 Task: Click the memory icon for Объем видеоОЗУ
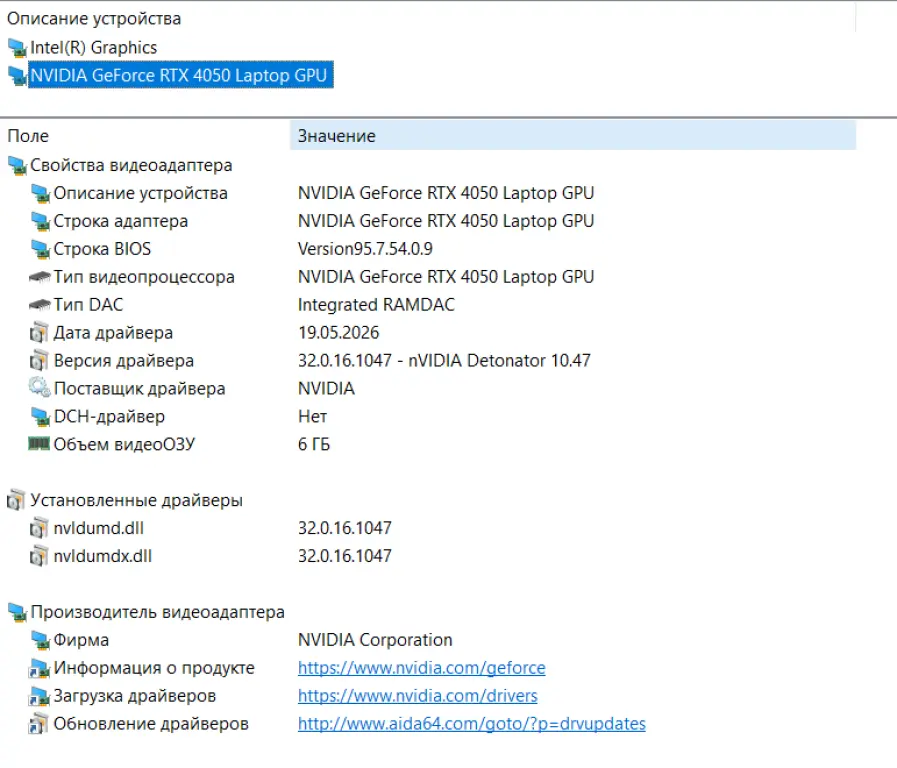pyautogui.click(x=39, y=444)
